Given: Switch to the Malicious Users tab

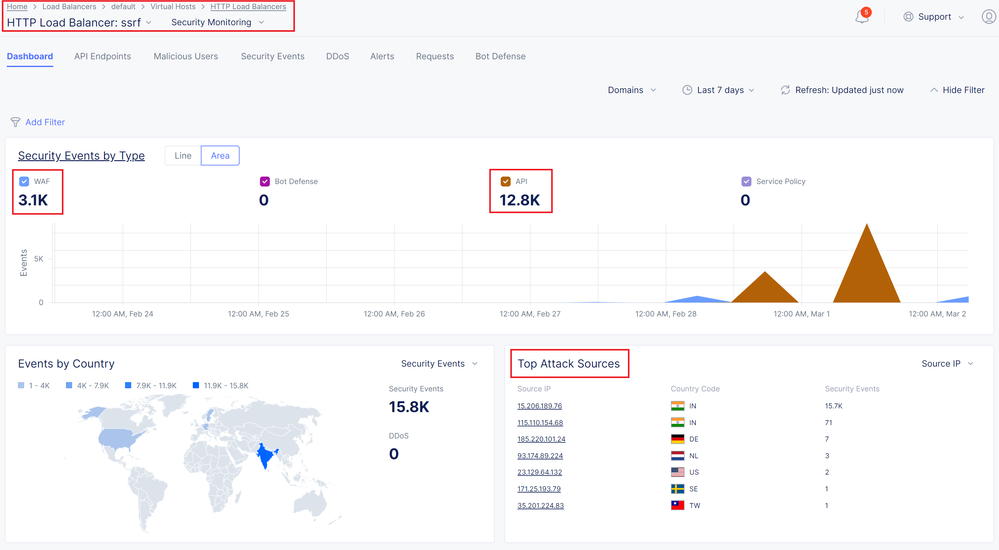Looking at the screenshot, I should coord(185,57).
